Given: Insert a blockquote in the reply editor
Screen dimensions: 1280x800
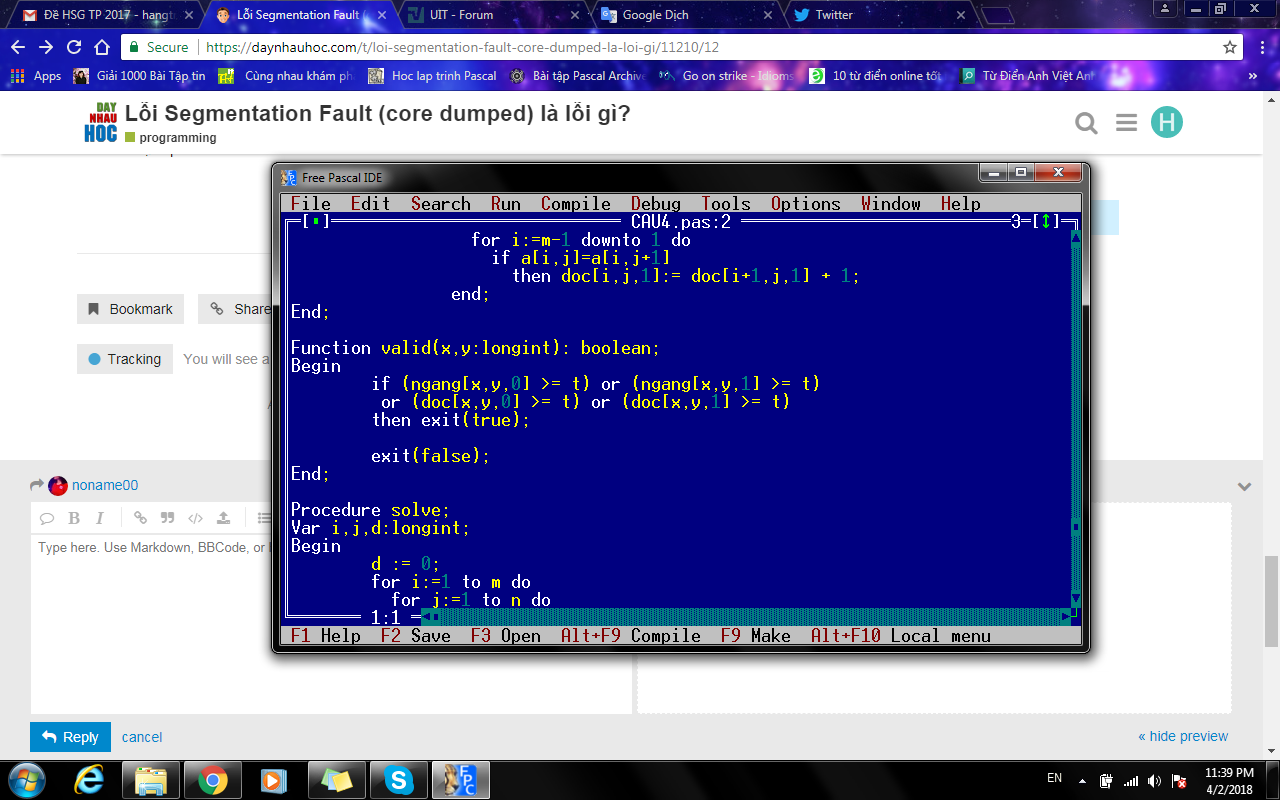Looking at the screenshot, I should tap(166, 517).
